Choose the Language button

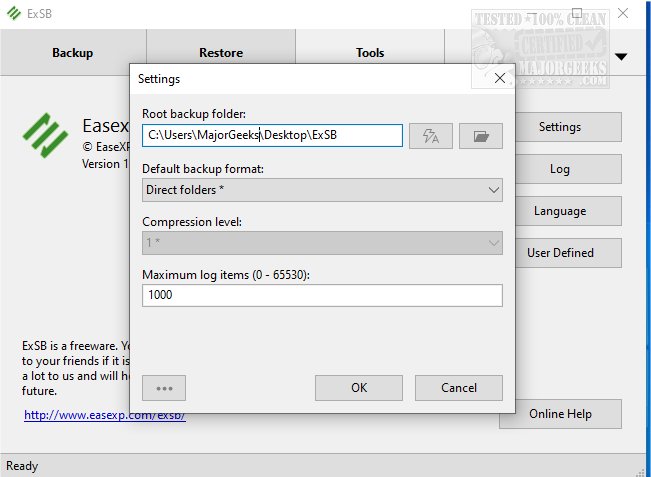[x=568, y=211]
